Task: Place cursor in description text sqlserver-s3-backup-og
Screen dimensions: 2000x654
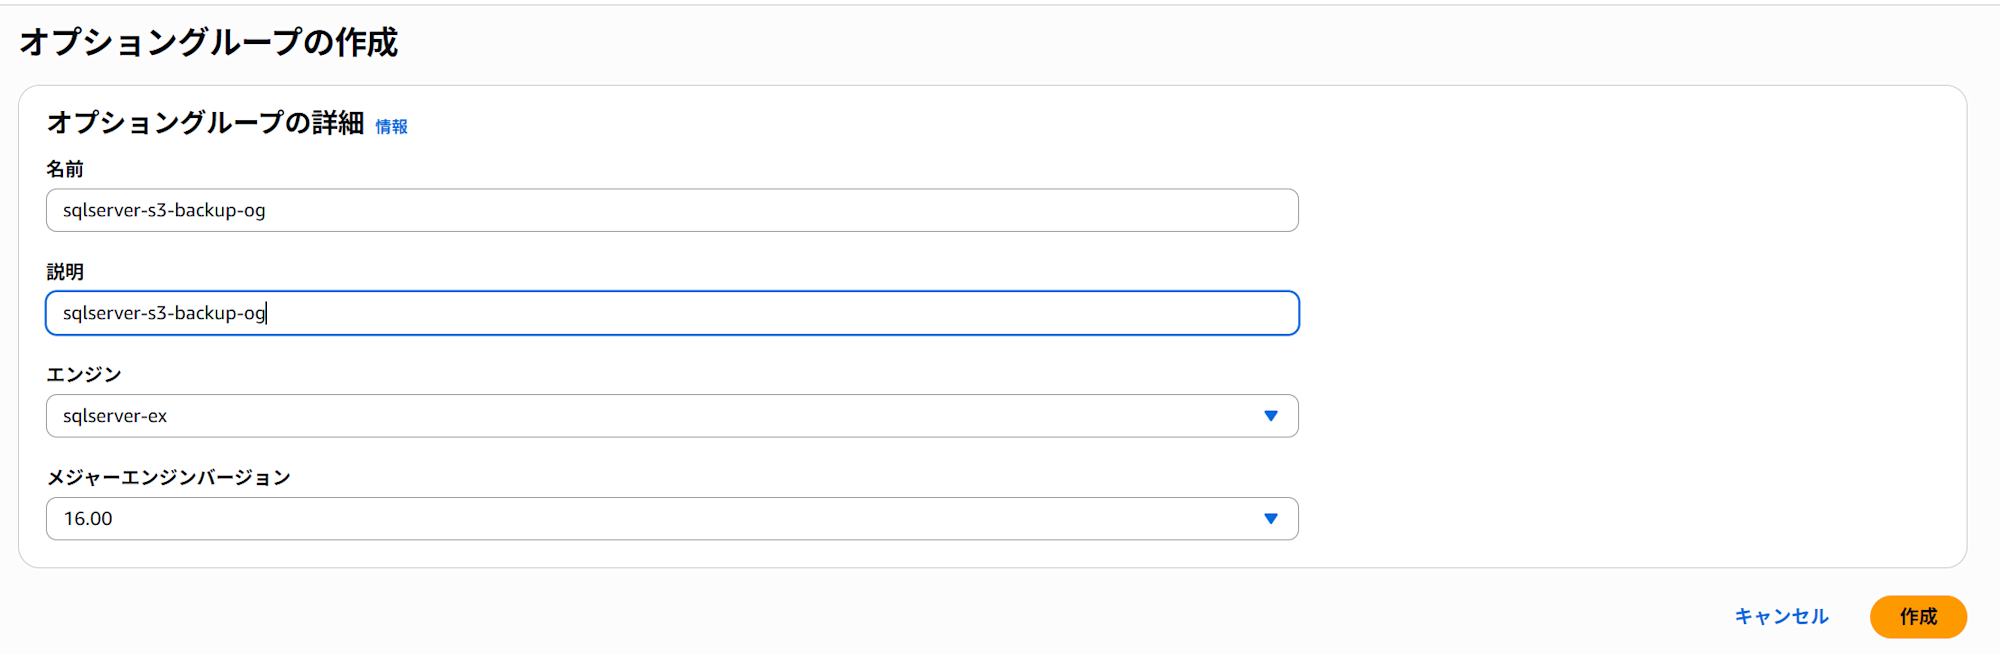Action: [164, 313]
